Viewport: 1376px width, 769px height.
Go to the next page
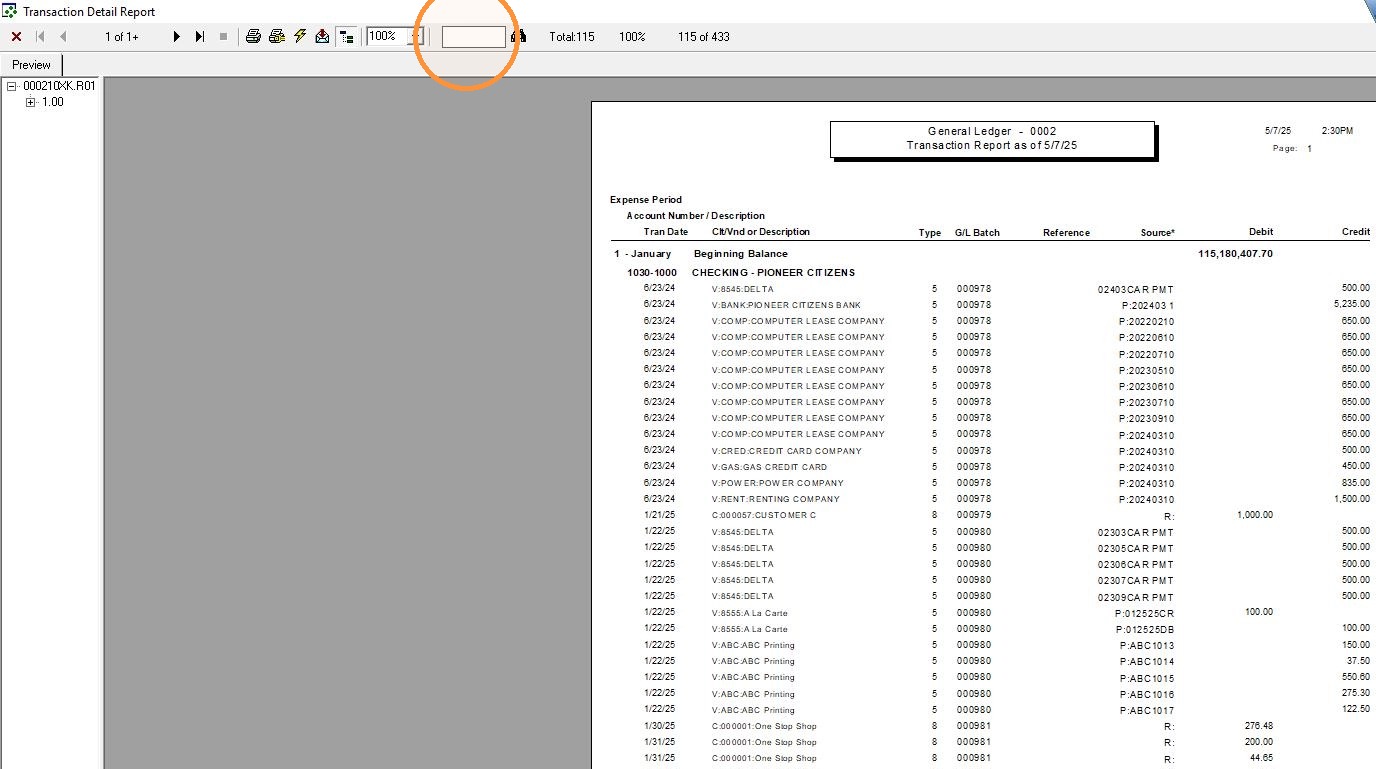point(177,37)
